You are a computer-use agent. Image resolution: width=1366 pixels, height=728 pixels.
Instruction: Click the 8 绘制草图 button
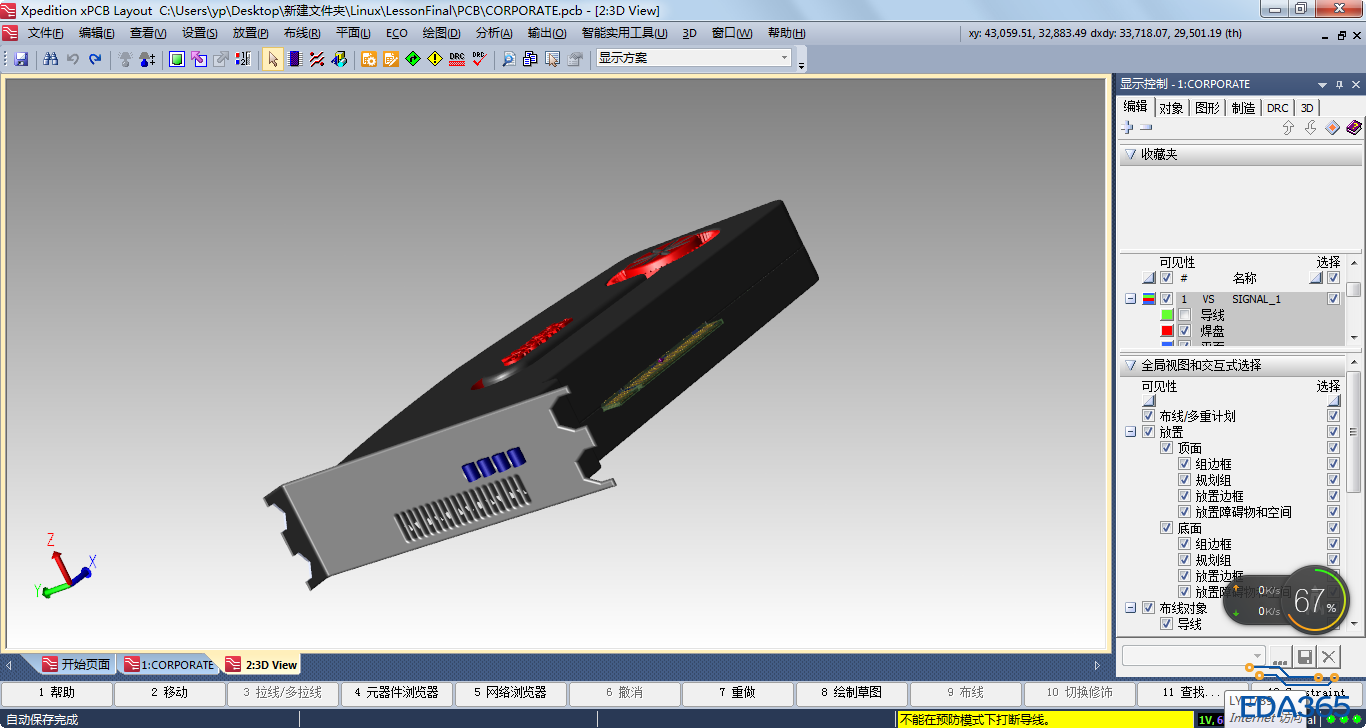pos(852,692)
